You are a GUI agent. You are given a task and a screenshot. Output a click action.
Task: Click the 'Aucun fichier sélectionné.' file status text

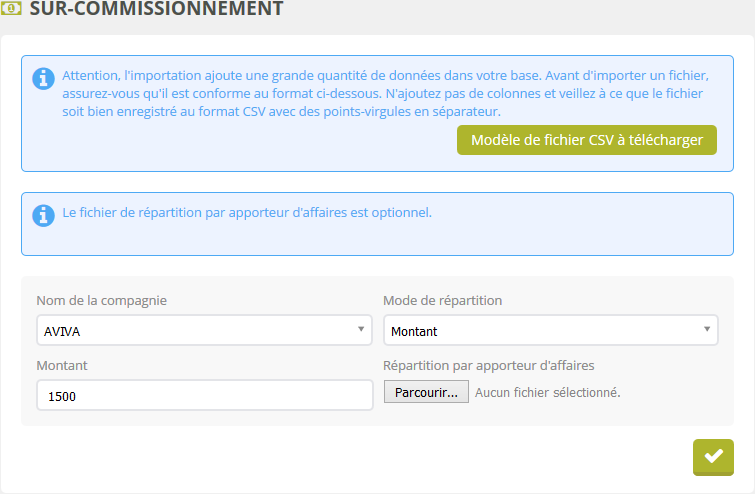tap(548, 392)
